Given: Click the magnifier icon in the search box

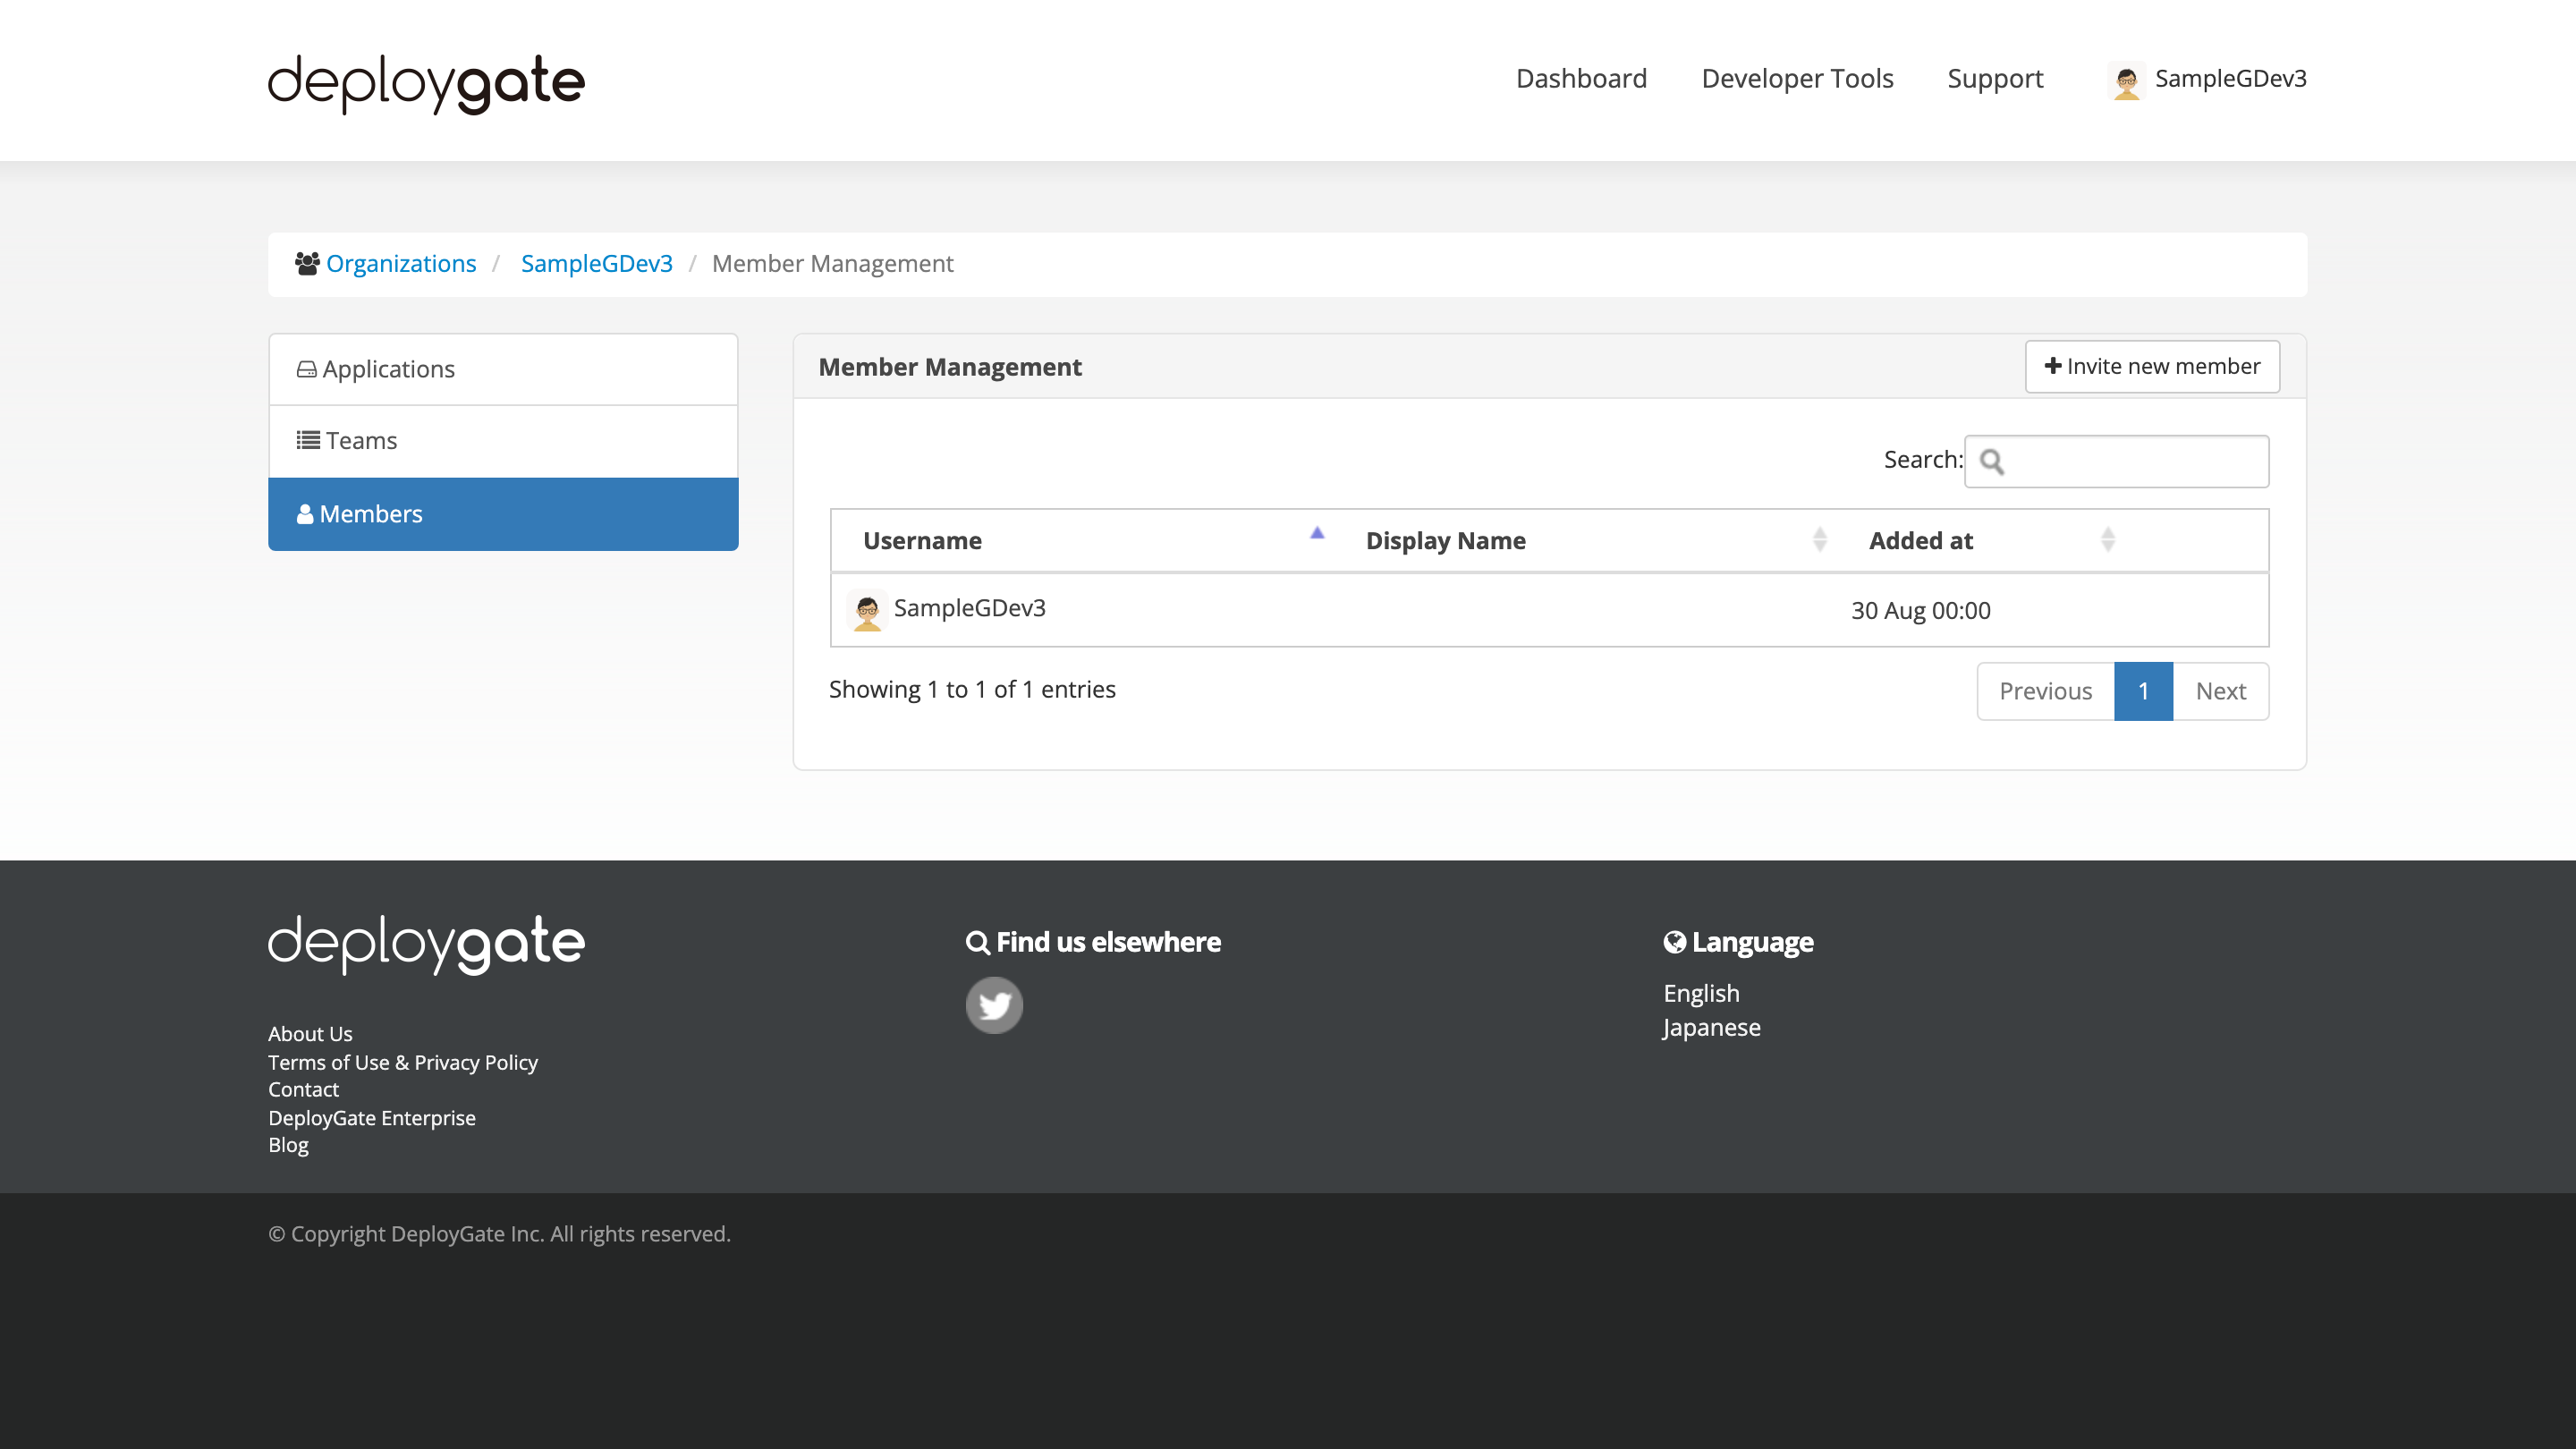Looking at the screenshot, I should (1994, 462).
